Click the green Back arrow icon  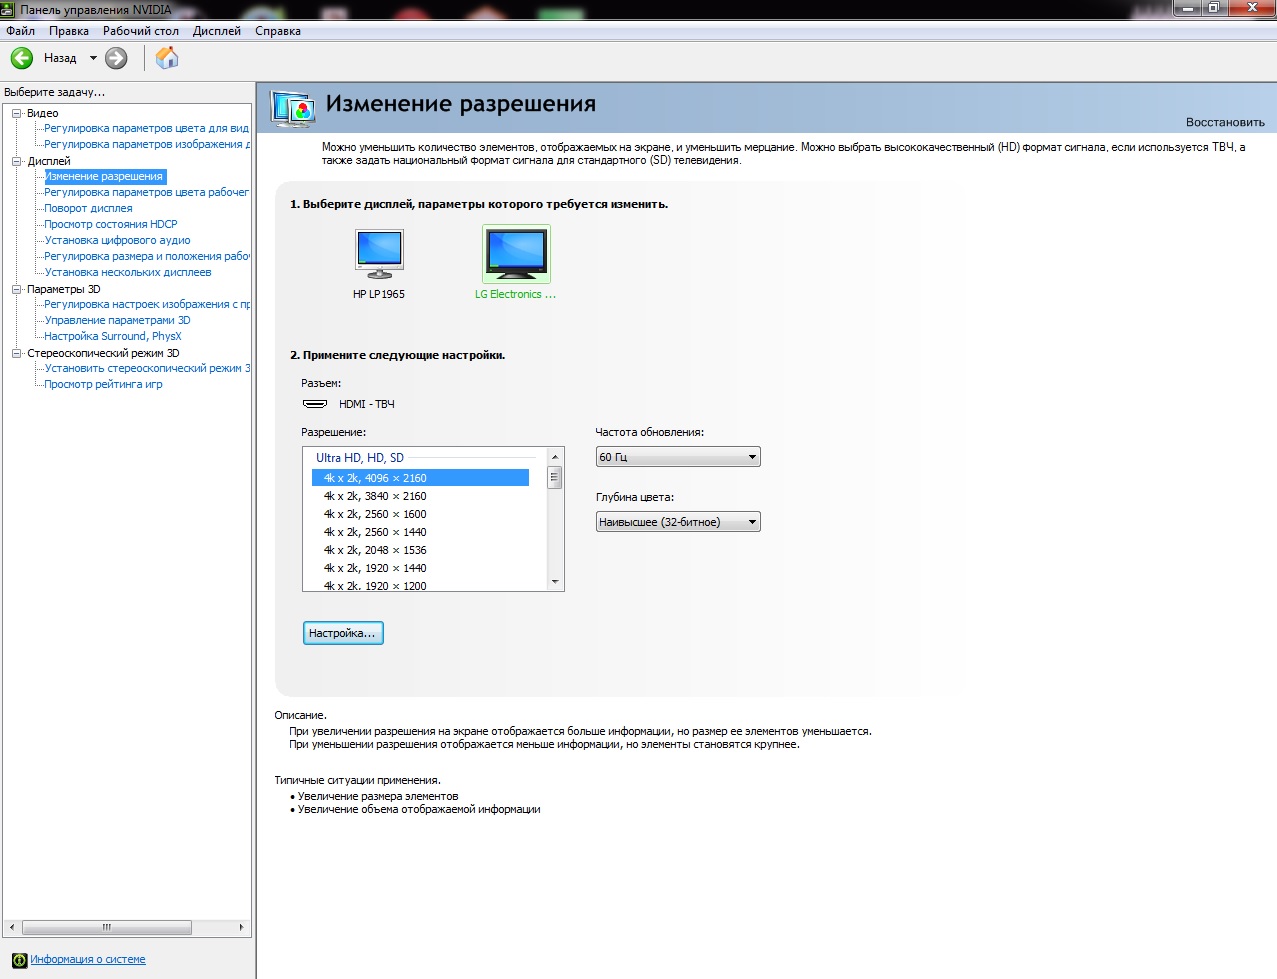tap(22, 58)
